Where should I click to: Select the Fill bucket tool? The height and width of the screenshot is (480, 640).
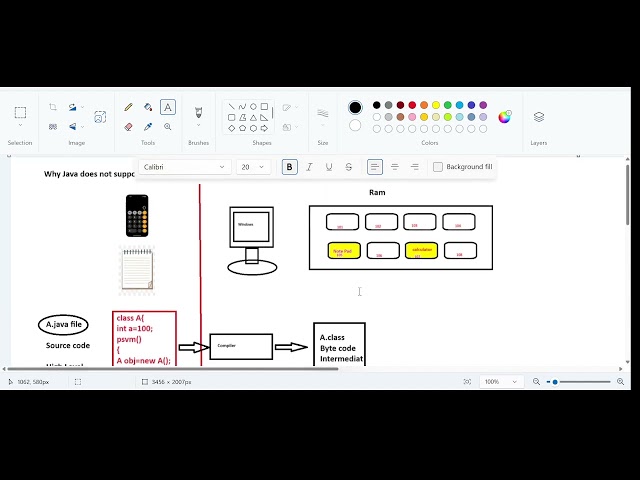(148, 107)
